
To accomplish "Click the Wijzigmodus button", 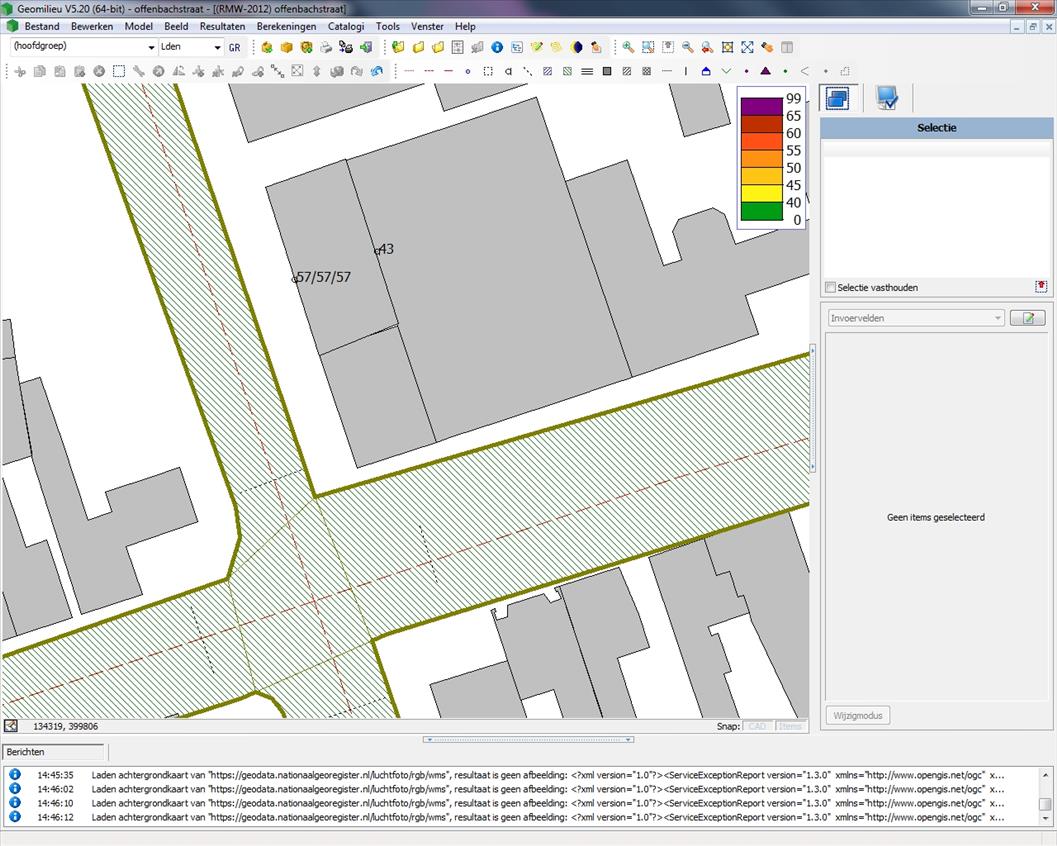I will click(x=857, y=715).
